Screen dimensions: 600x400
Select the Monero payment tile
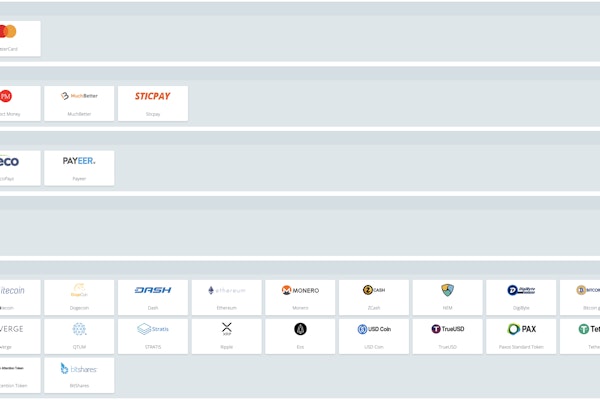pos(300,297)
